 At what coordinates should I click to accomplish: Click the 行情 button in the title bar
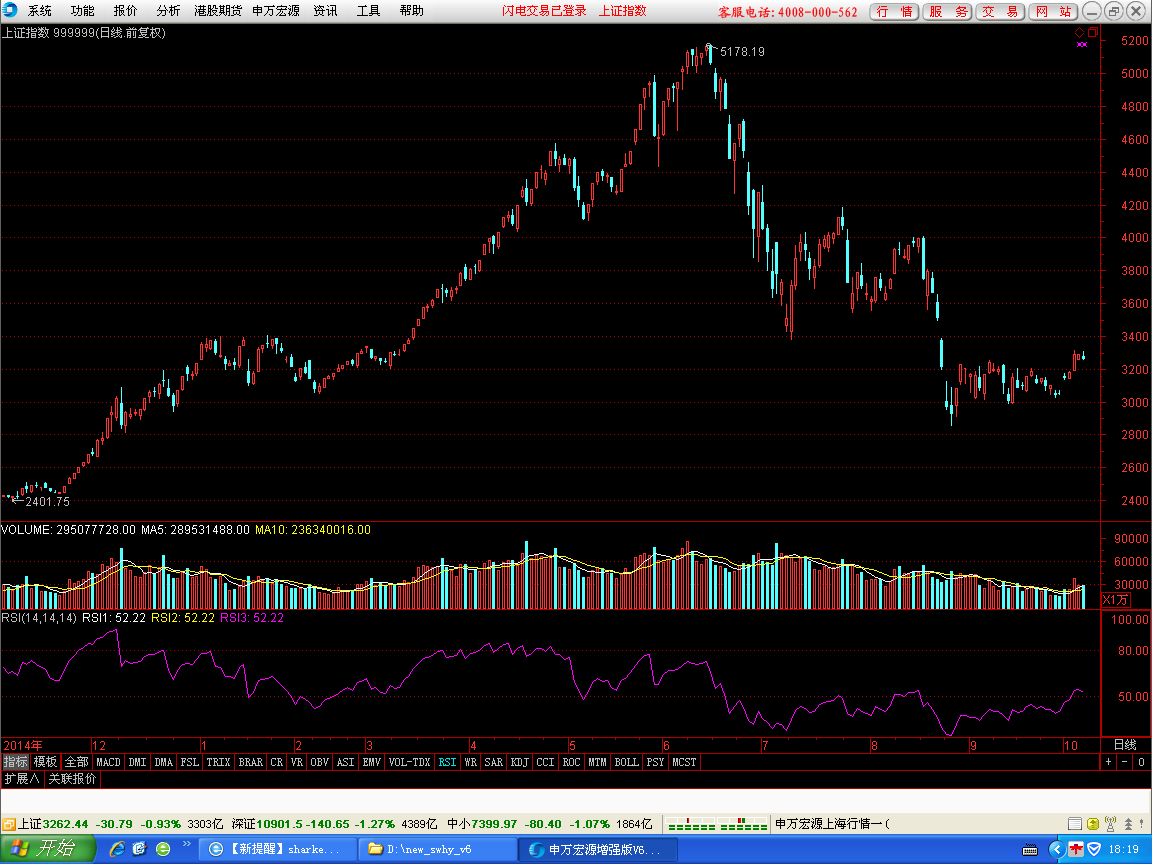[894, 11]
